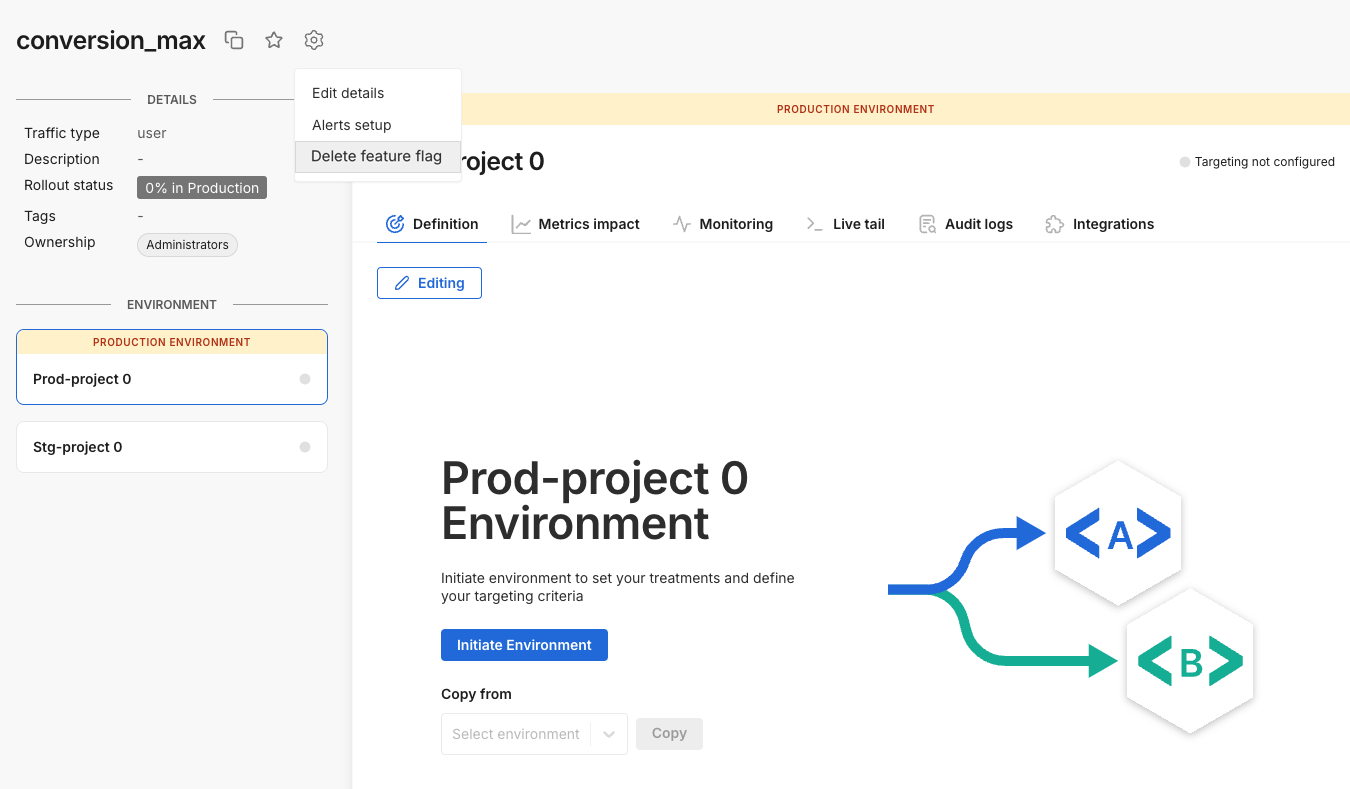Select Edit details from the menu
The height and width of the screenshot is (789, 1350).
(x=348, y=93)
